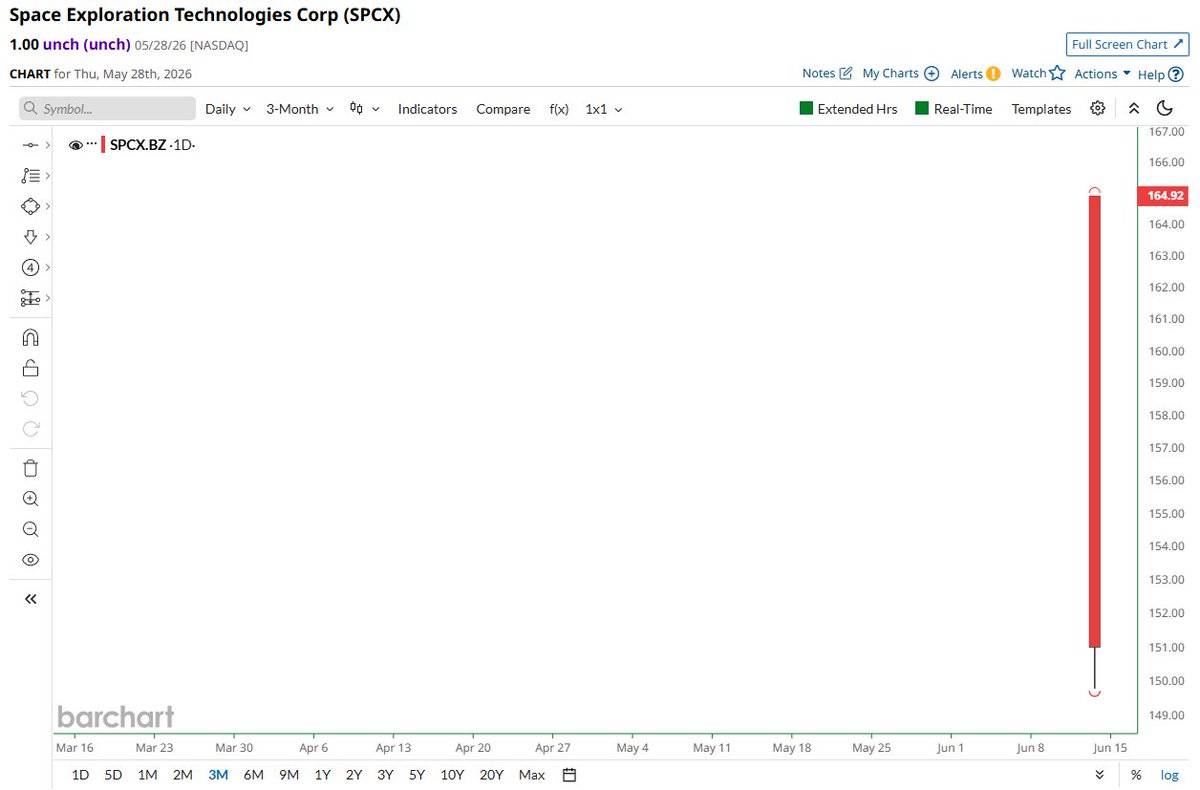Pick the arrow marker annotation tool
This screenshot has width=1200, height=790.
coord(30,237)
